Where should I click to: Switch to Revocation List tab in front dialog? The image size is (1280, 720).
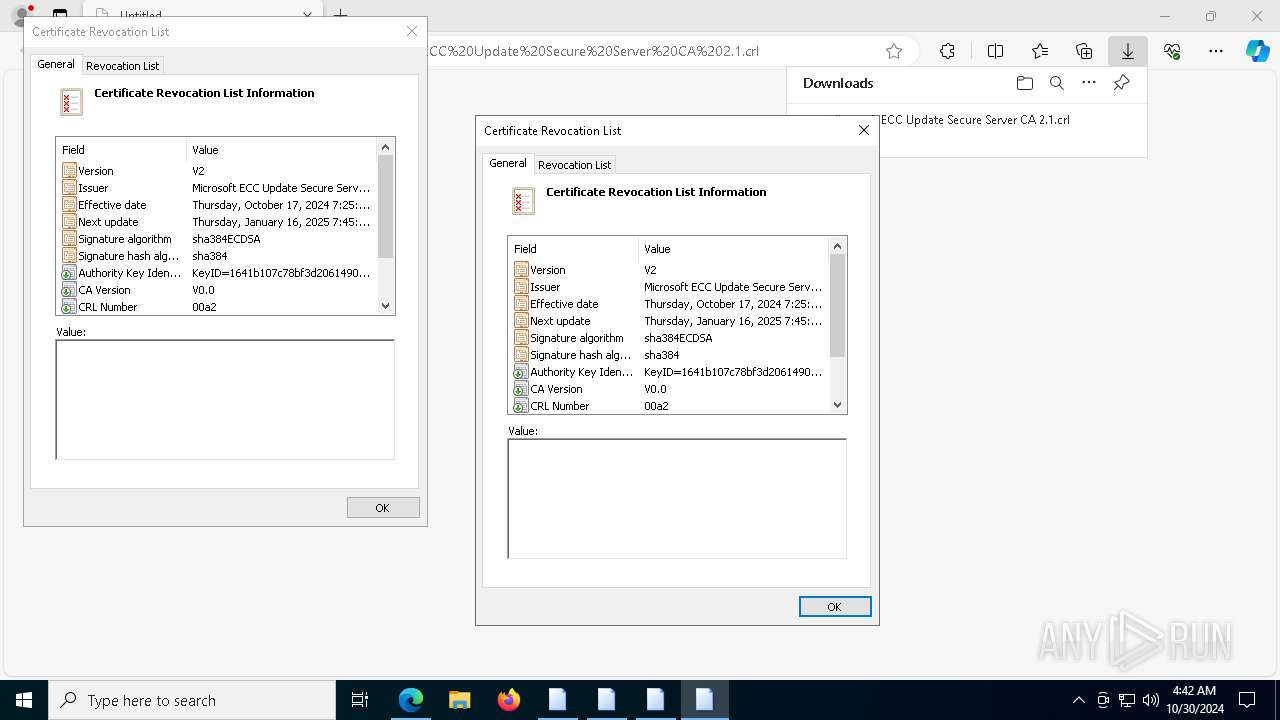574,164
